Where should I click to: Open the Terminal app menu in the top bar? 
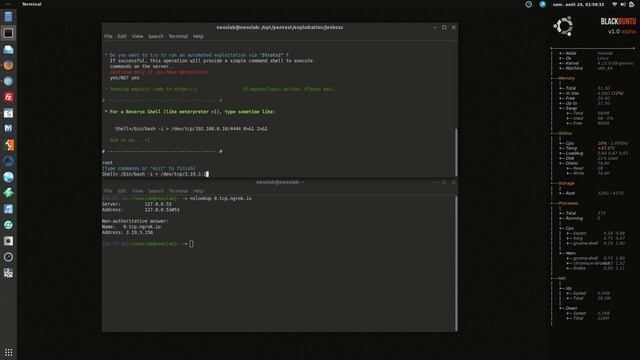pos(31,4)
